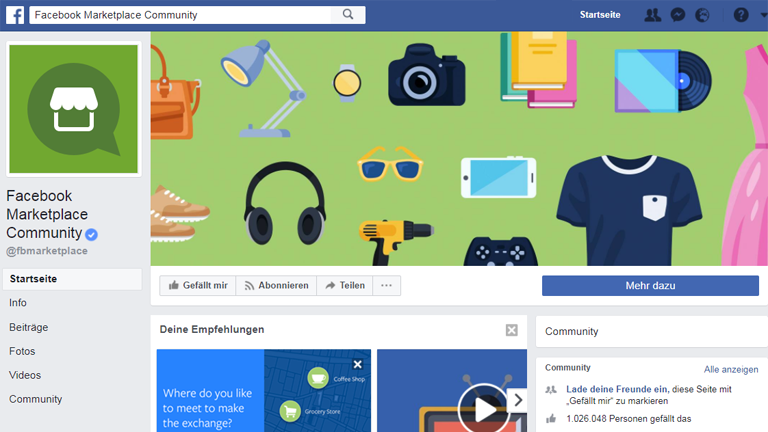The height and width of the screenshot is (432, 768).
Task: Click the Coffee Shop map marker
Action: (318, 378)
